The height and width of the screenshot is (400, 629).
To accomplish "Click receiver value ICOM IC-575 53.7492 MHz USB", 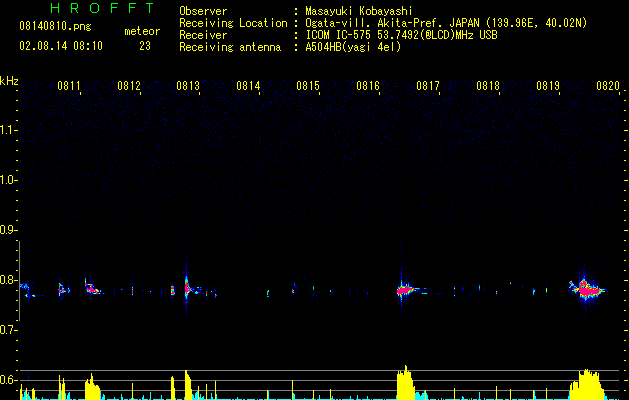I will point(401,35).
